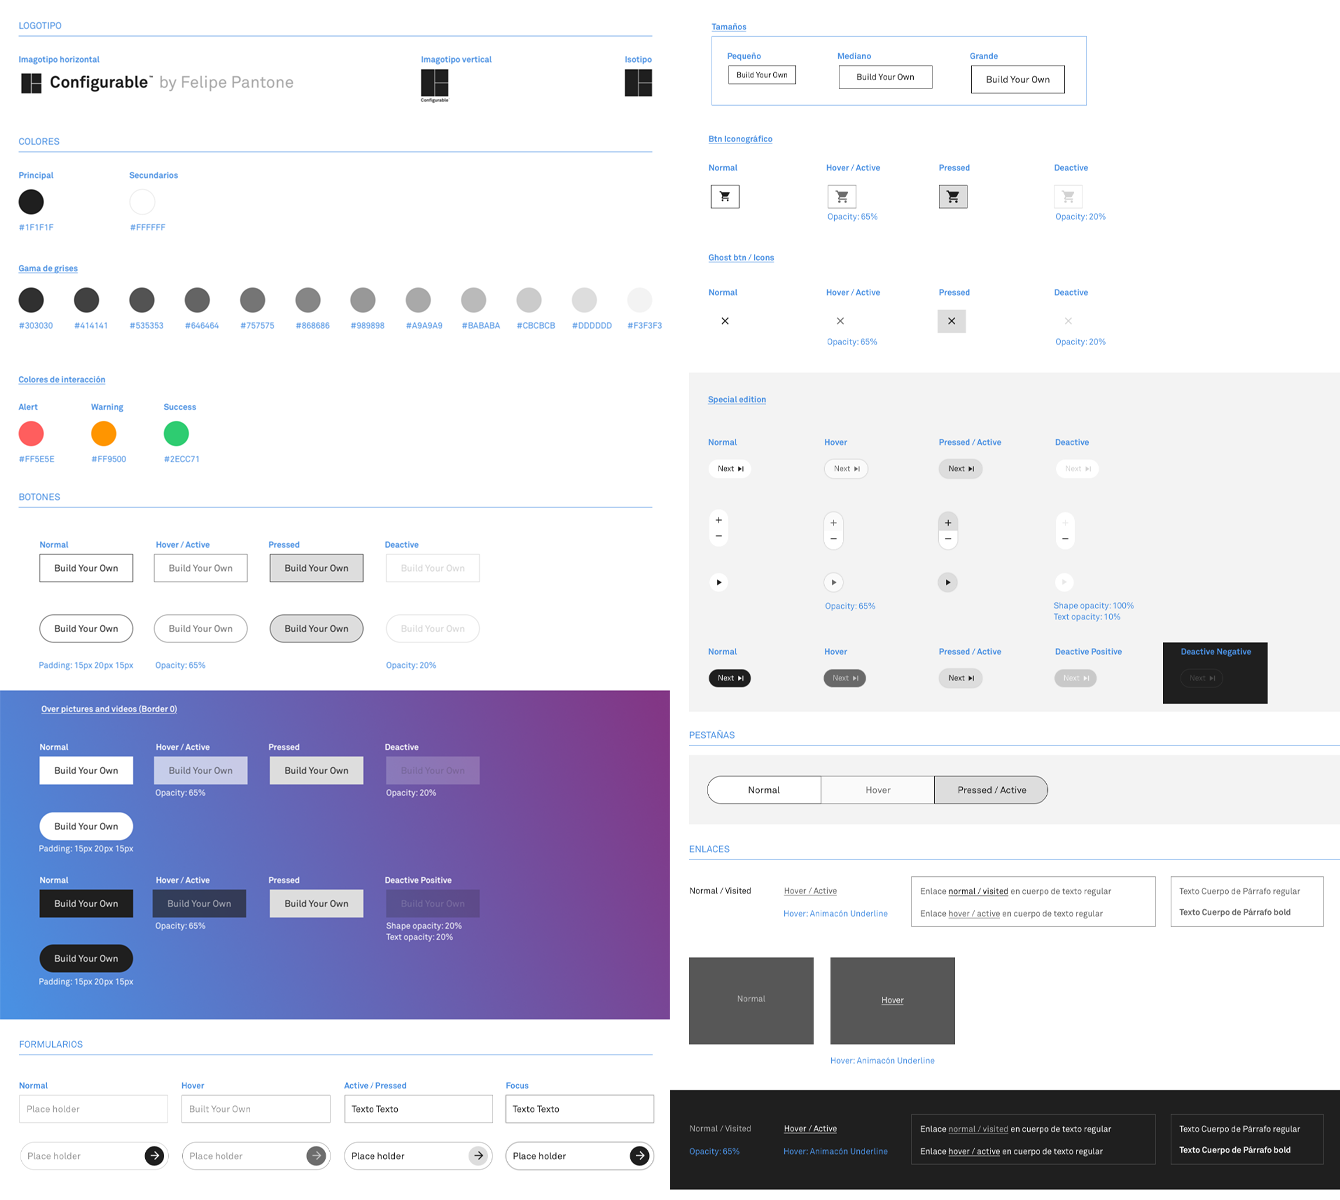The image size is (1340, 1200).
Task: Click the shopping cart icon in Normal state
Action: 725,196
